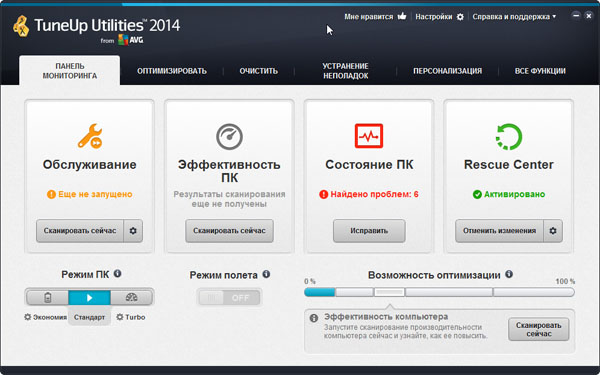
Task: Click the Найдено проблем: 6 status text
Action: pyautogui.click(x=374, y=194)
